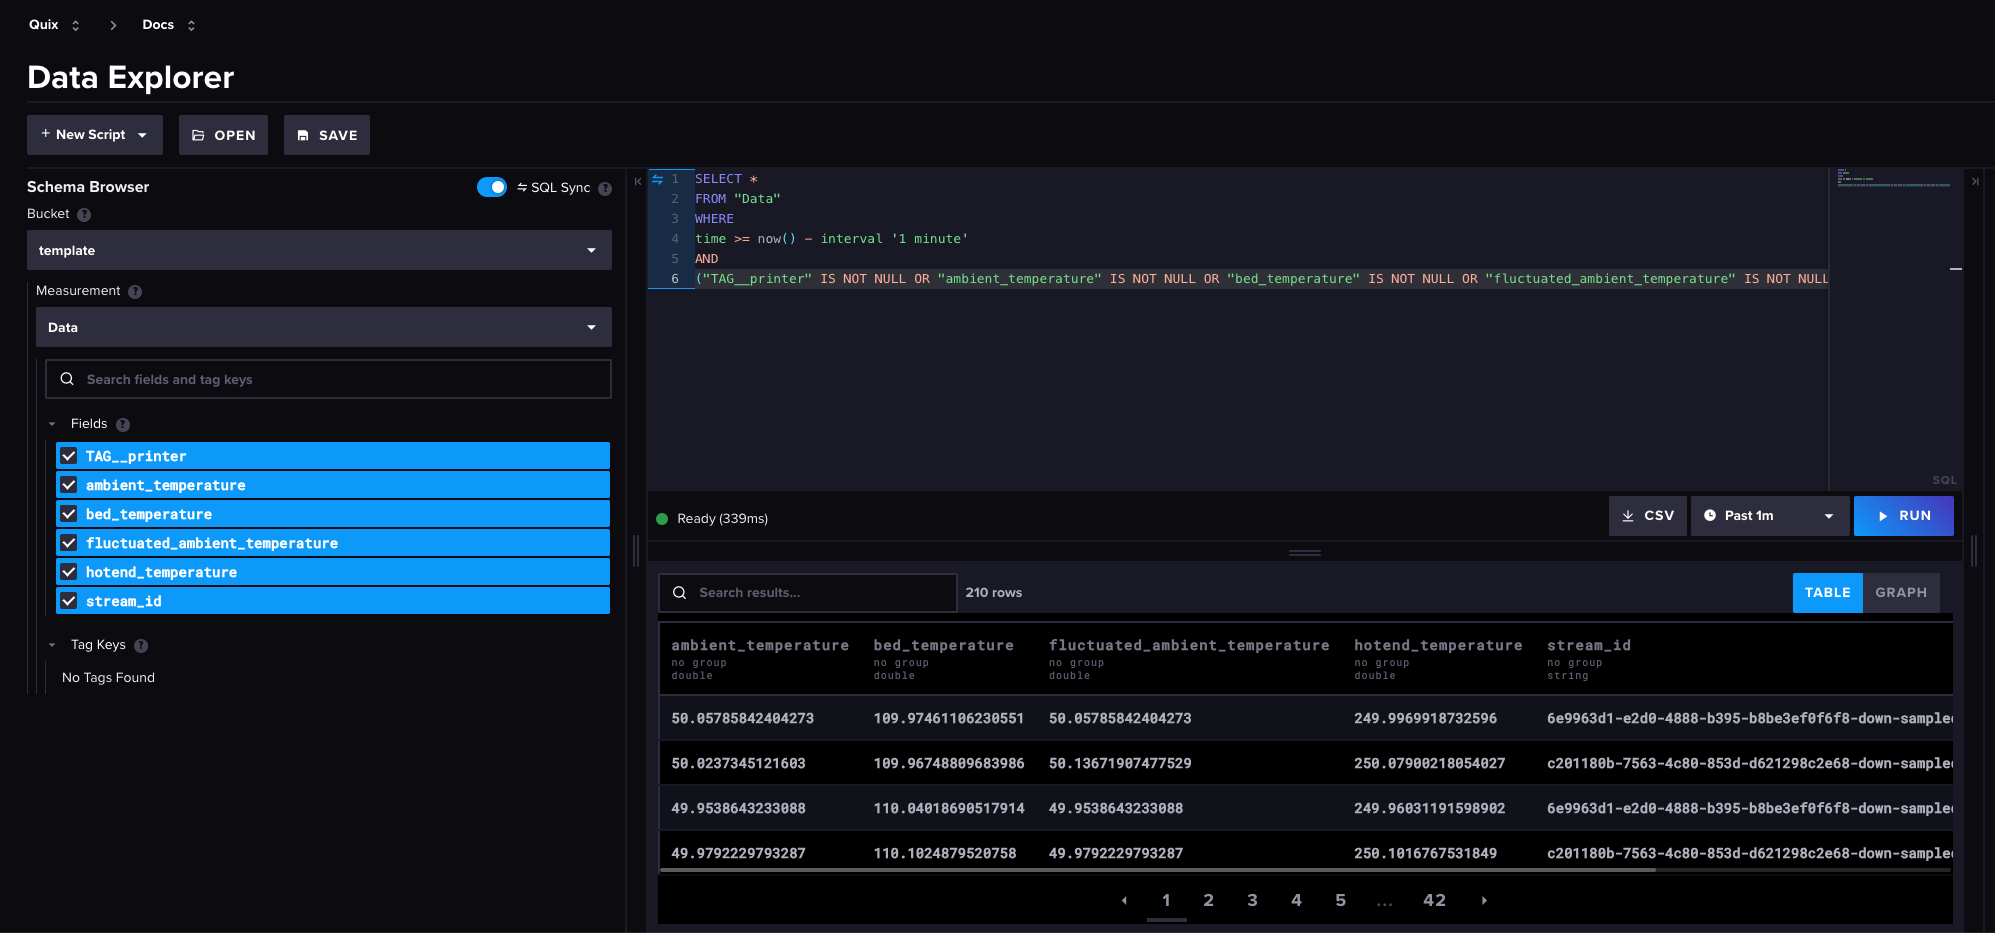Screen dimensions: 1995x933
Task: Disable the SQL Sync toggle
Action: (x=492, y=187)
